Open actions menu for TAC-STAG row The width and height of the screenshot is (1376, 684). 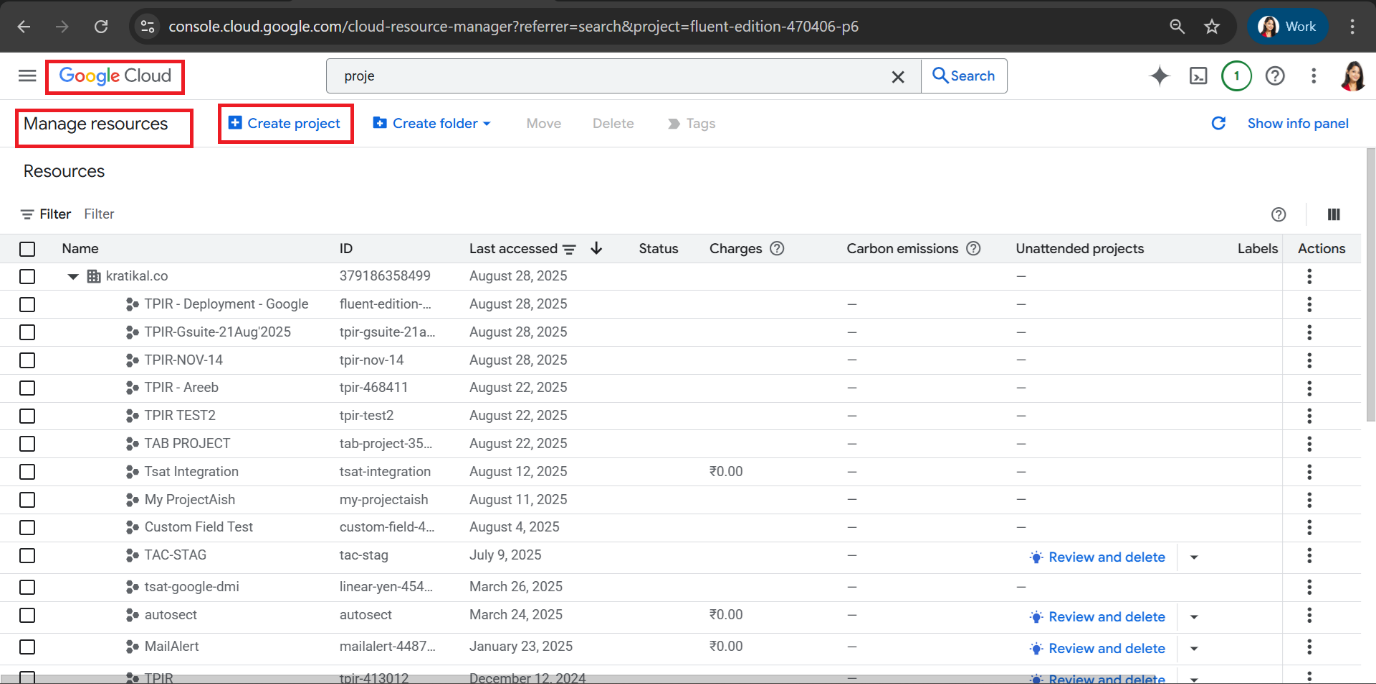pyautogui.click(x=1309, y=557)
